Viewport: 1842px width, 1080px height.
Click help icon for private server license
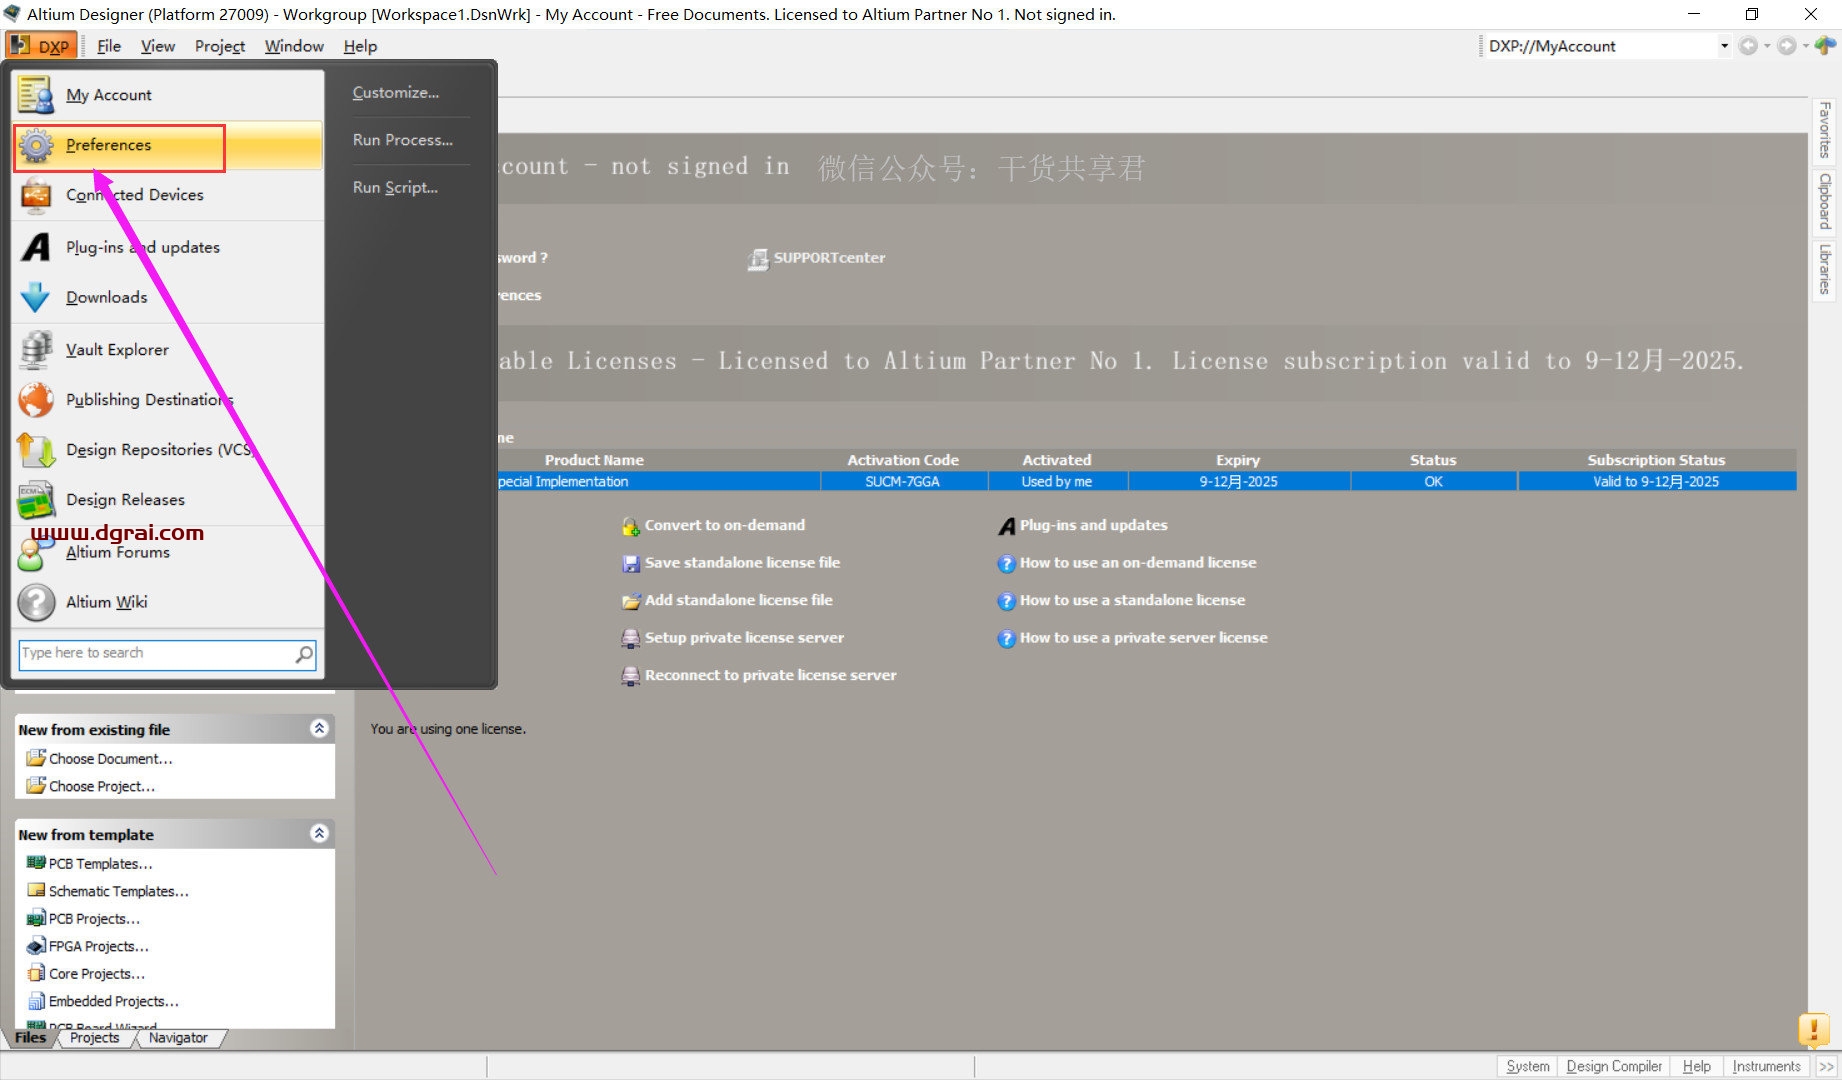(x=1007, y=638)
